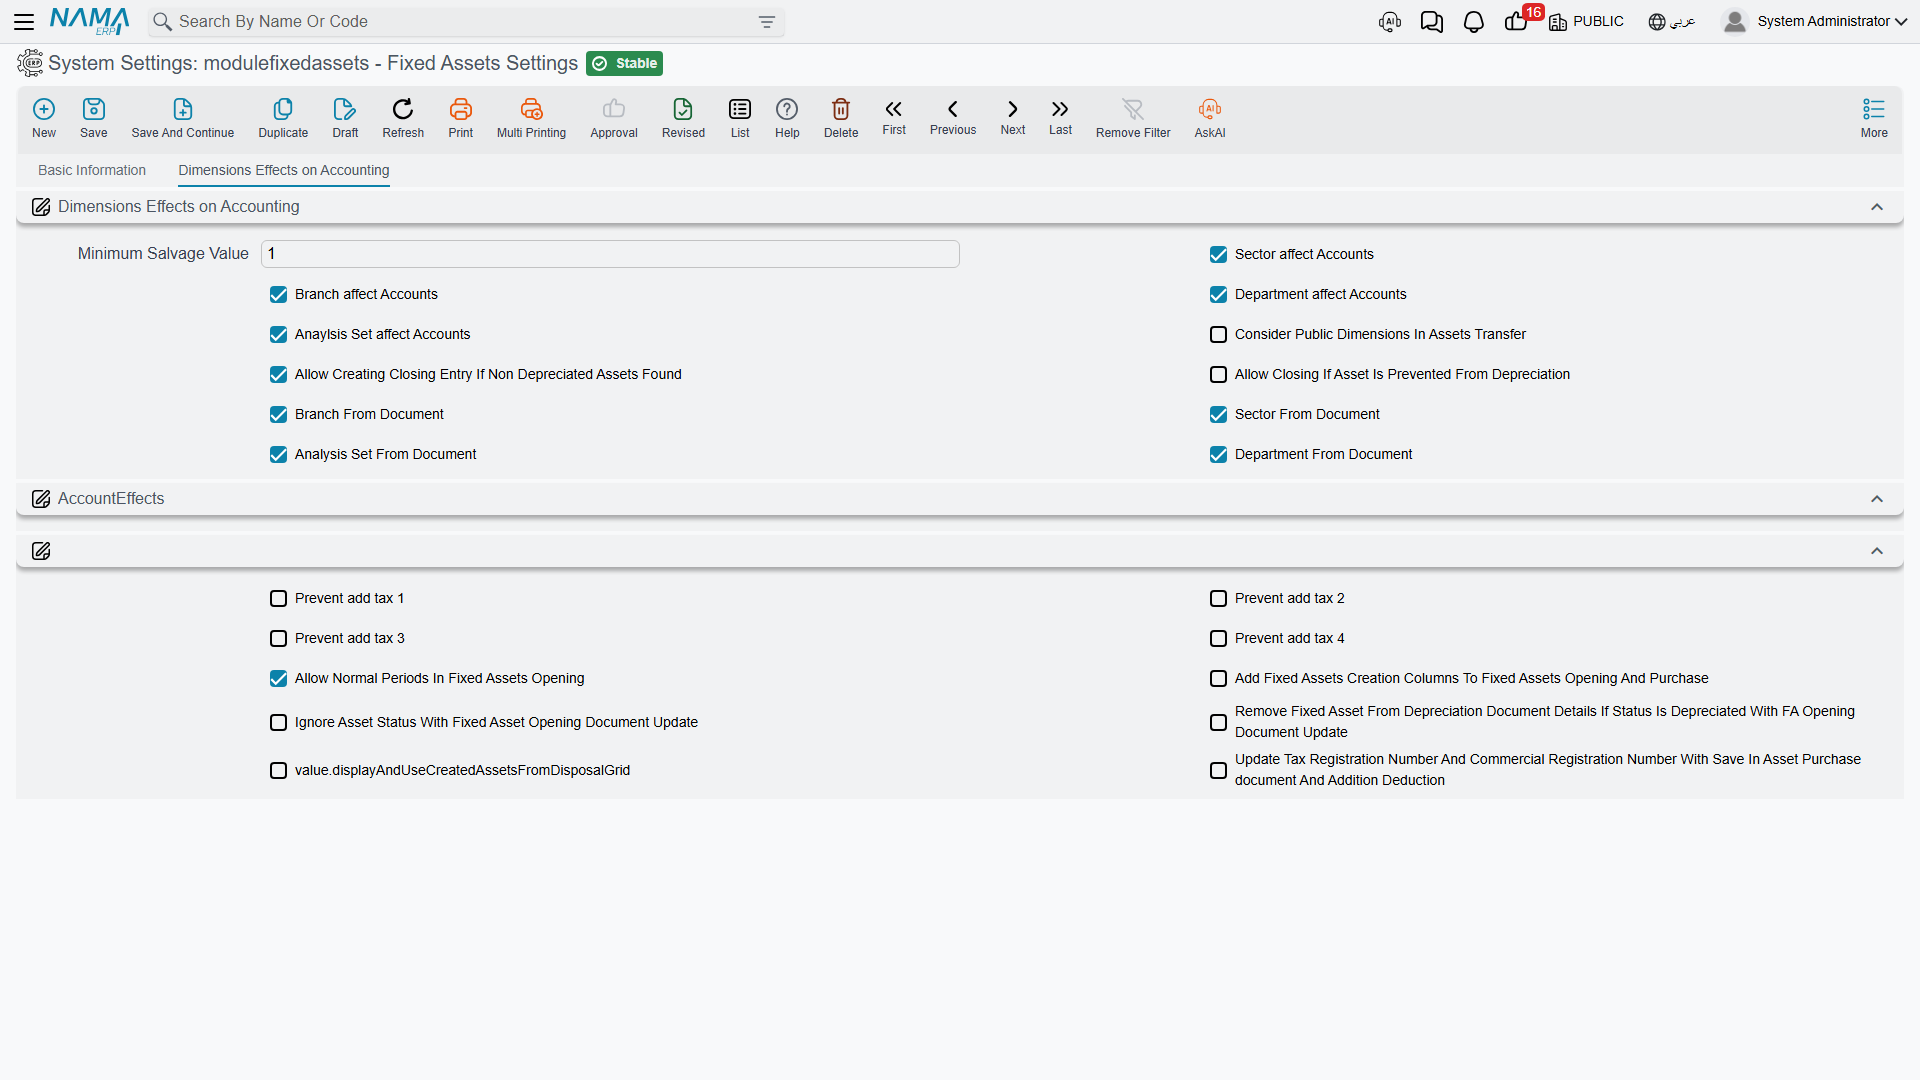Select Dimensions Effects on Accounting tab
Viewport: 1920px width, 1080px height.
pyautogui.click(x=284, y=171)
